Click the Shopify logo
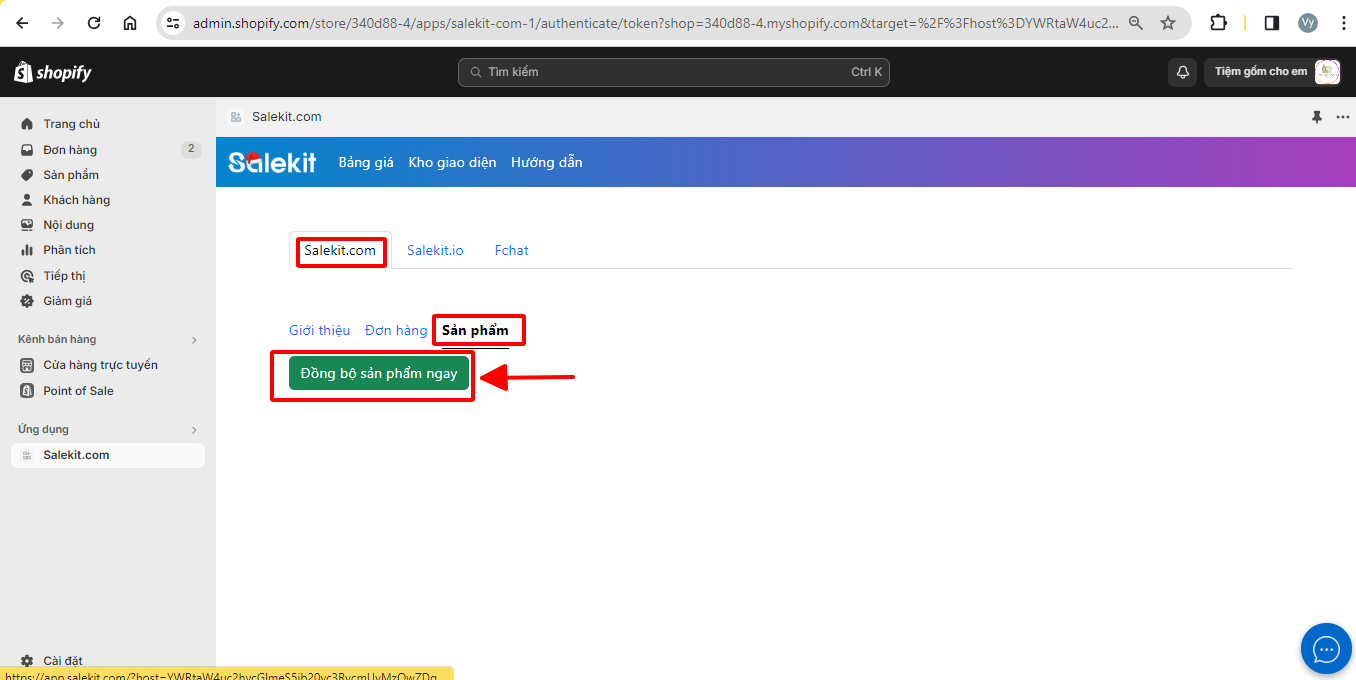The height and width of the screenshot is (680, 1356). [x=53, y=72]
